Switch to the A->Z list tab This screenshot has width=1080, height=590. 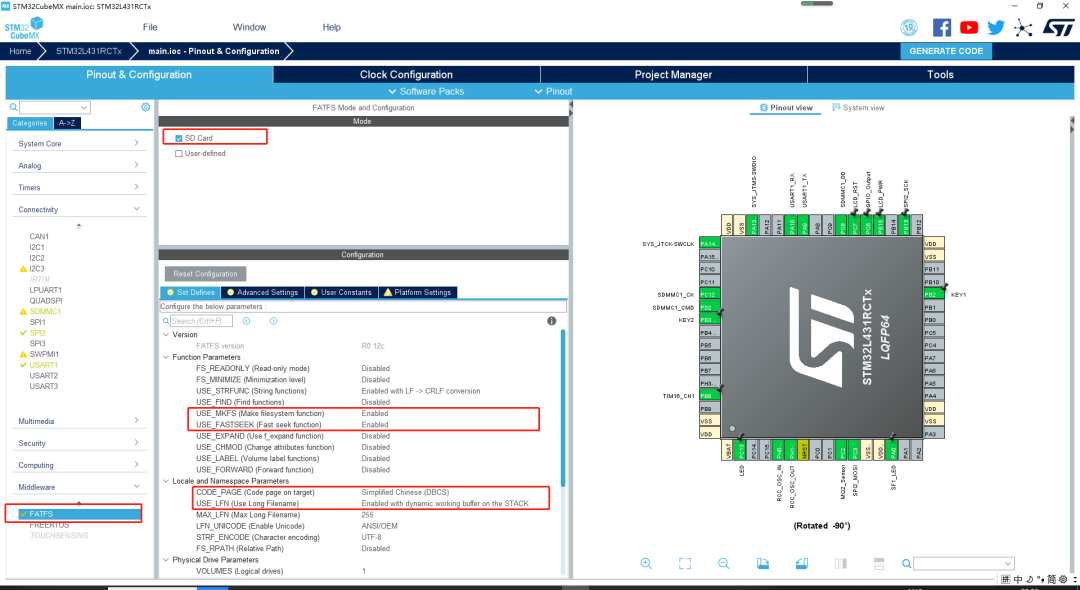(x=67, y=123)
